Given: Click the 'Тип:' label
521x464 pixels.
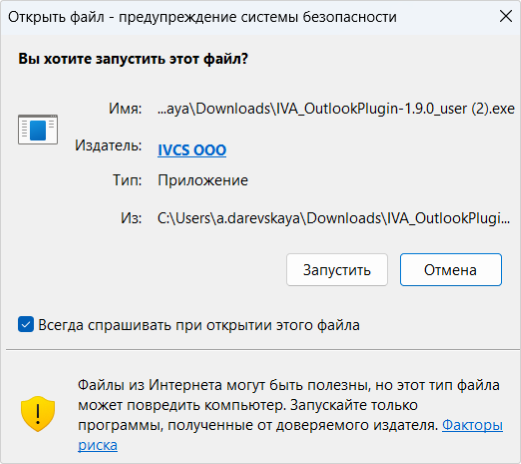Looking at the screenshot, I should coord(127,180).
